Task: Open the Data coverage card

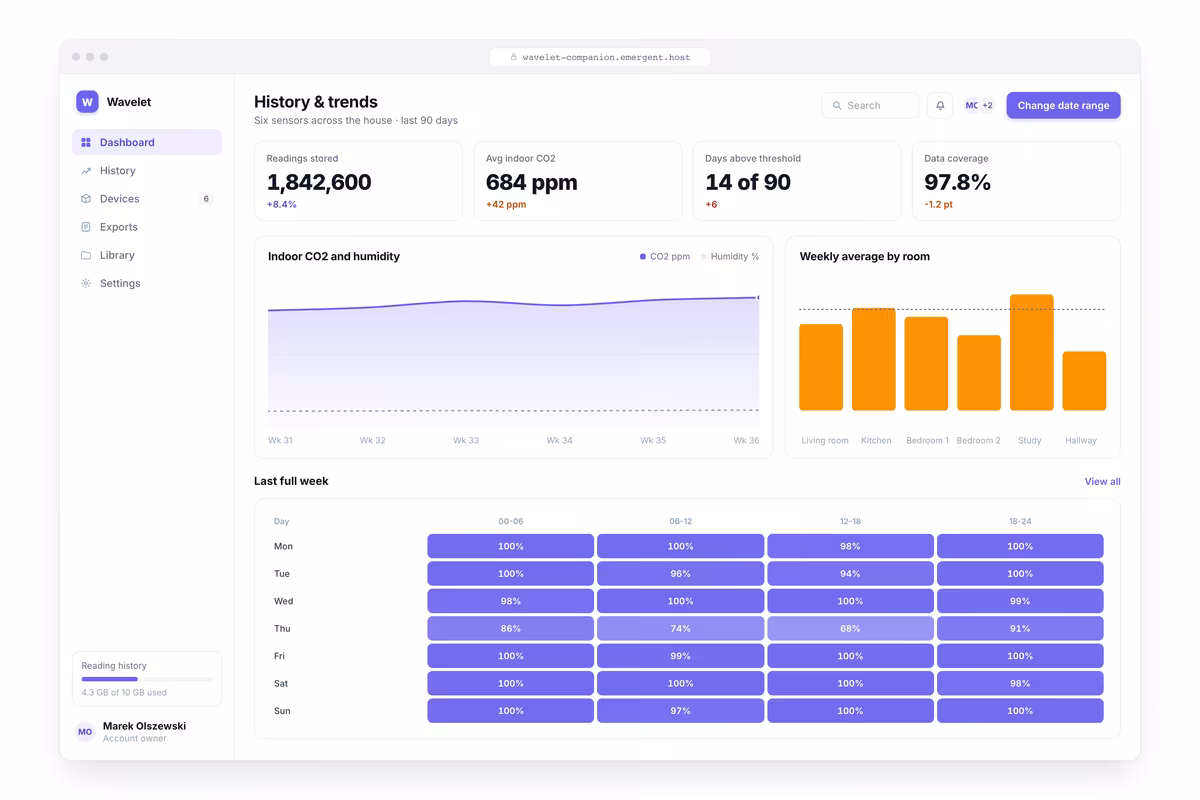Action: 1016,180
